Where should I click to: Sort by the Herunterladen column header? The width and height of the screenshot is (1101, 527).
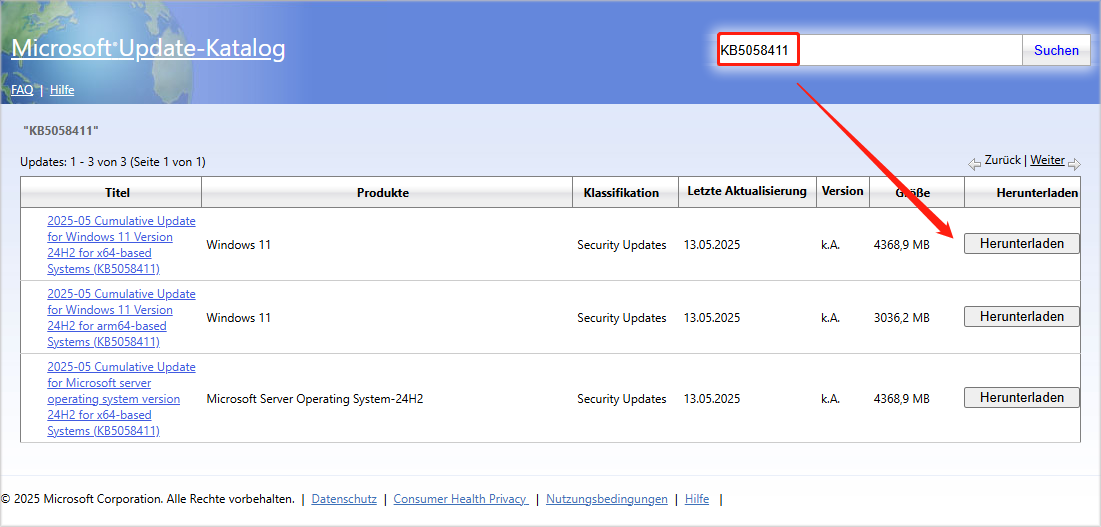(1037, 192)
